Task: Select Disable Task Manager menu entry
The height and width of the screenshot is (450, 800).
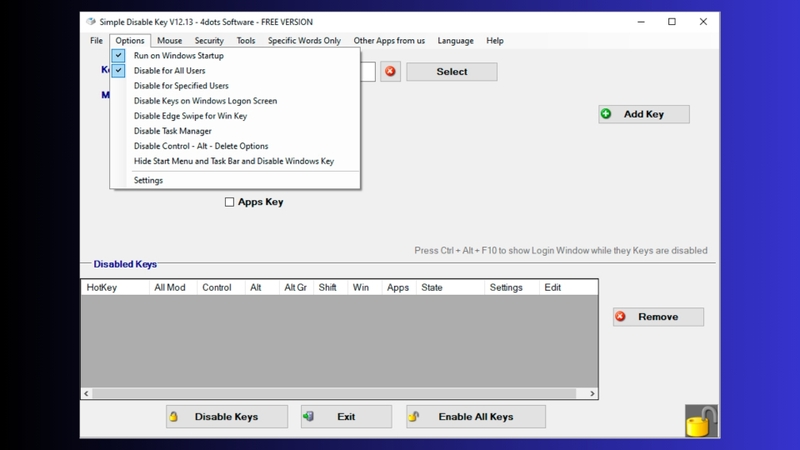Action: point(235,131)
